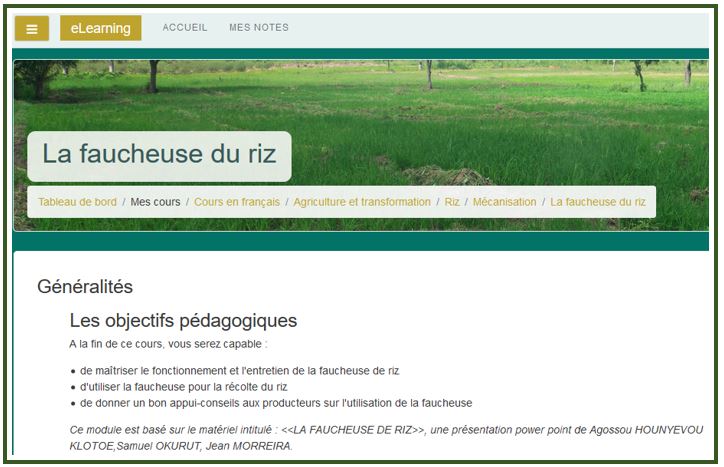Select Mes cours in the breadcrumb
The width and height of the screenshot is (724, 467).
point(155,202)
